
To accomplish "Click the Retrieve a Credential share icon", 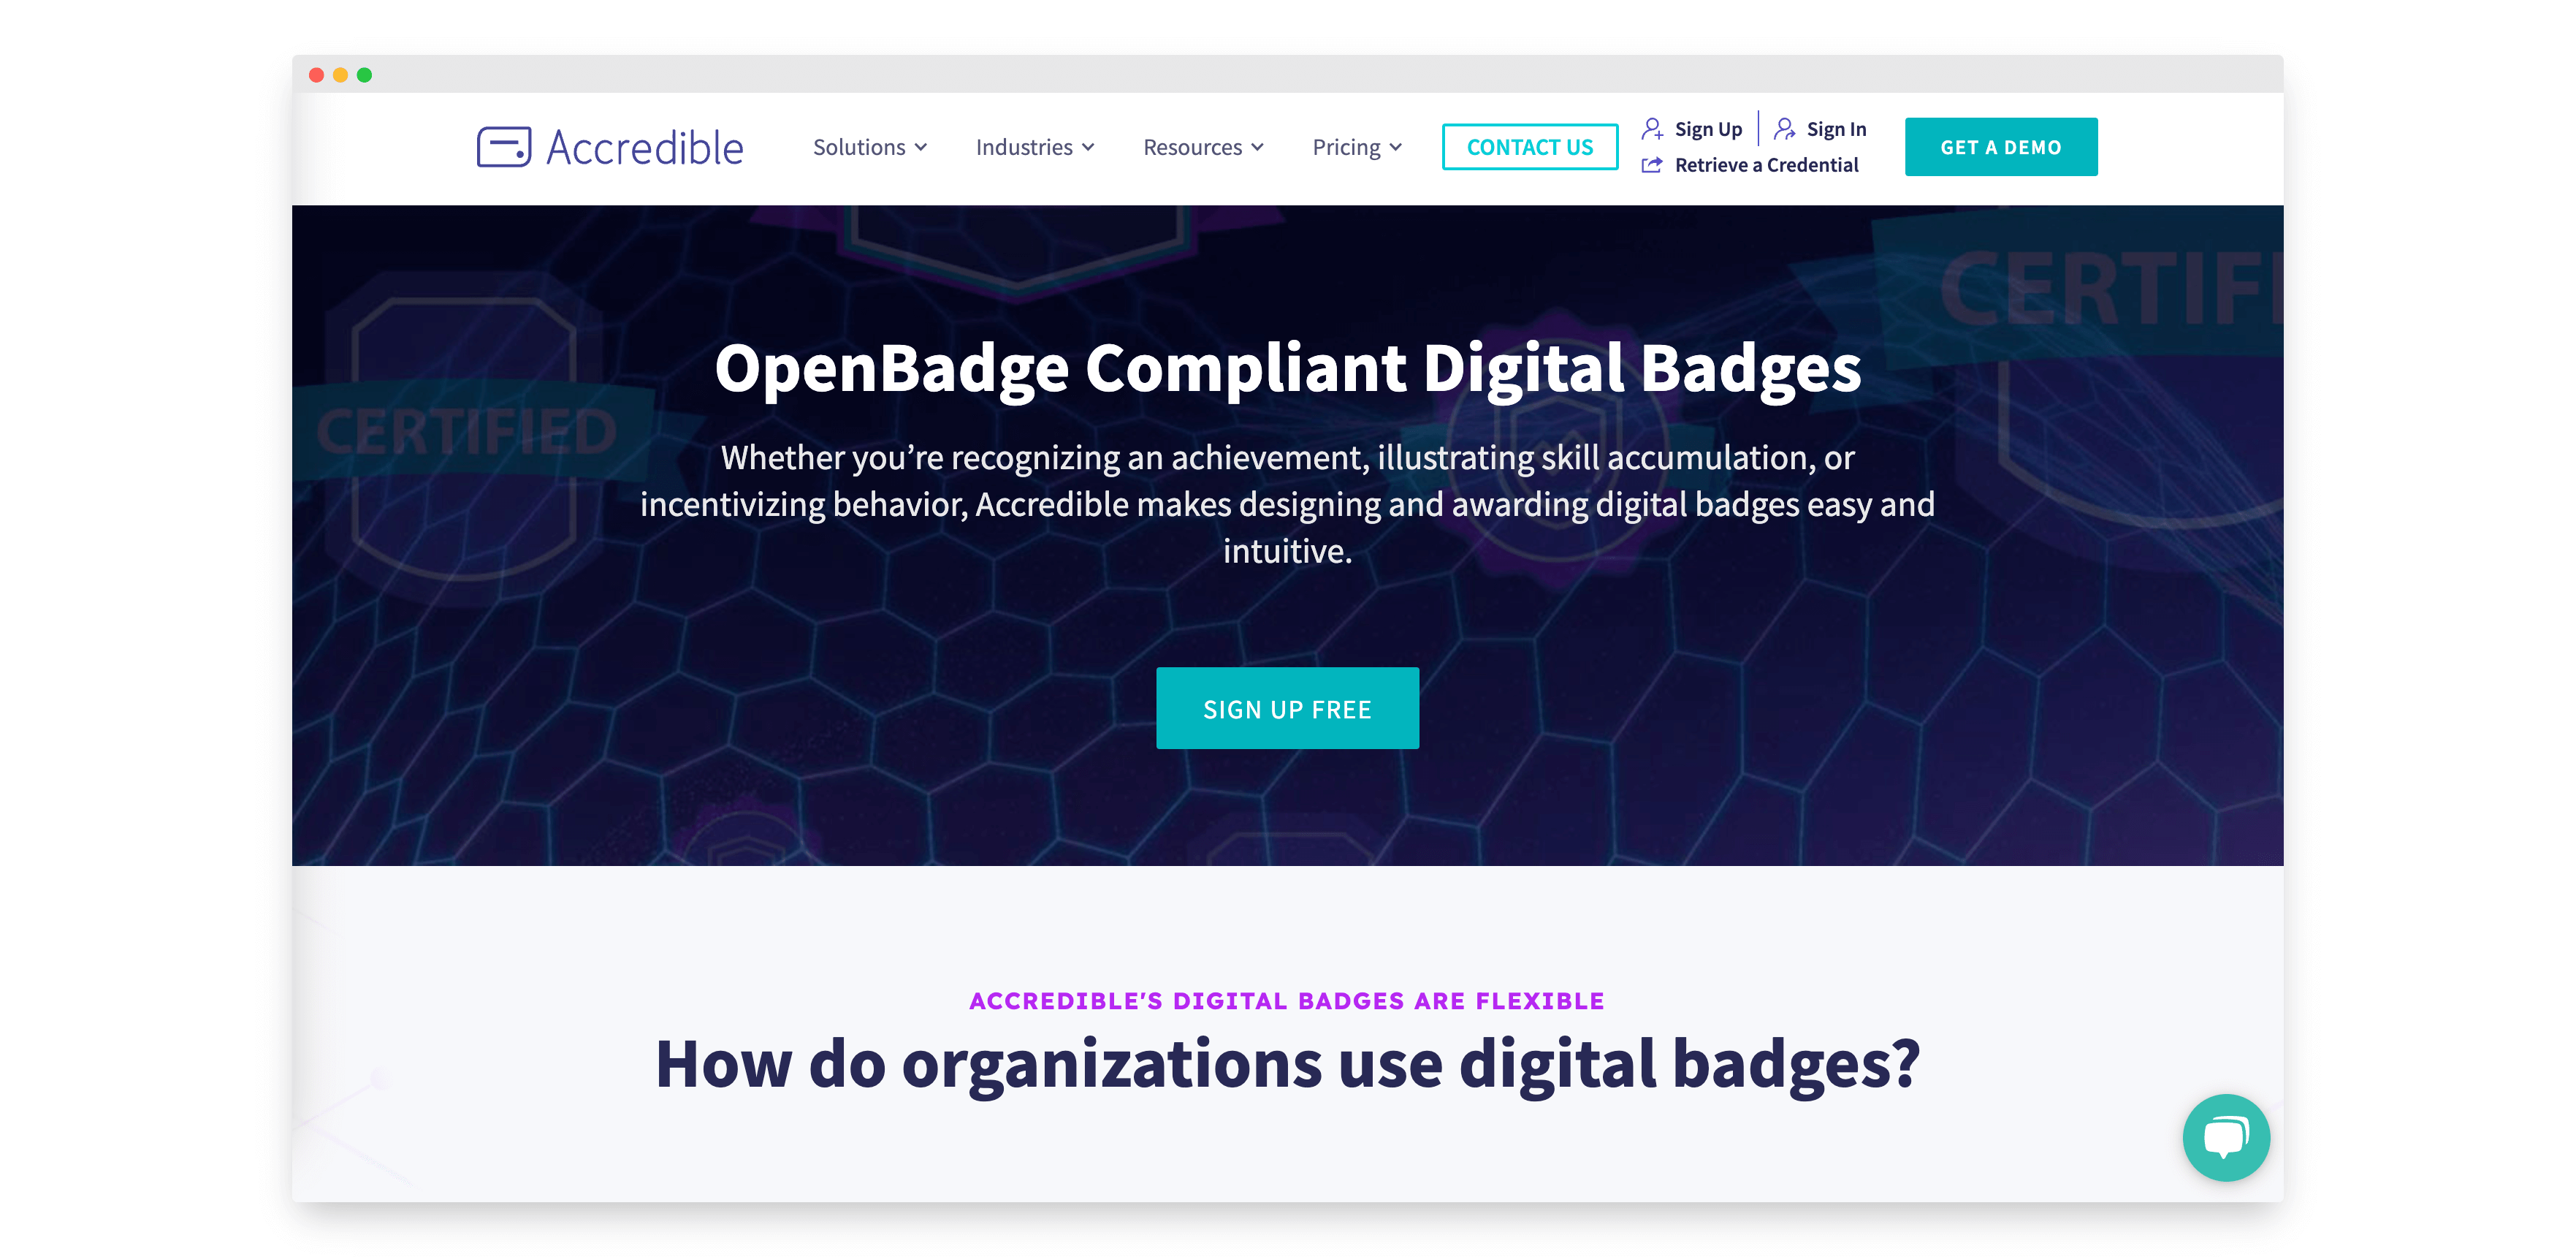I will coord(1652,165).
